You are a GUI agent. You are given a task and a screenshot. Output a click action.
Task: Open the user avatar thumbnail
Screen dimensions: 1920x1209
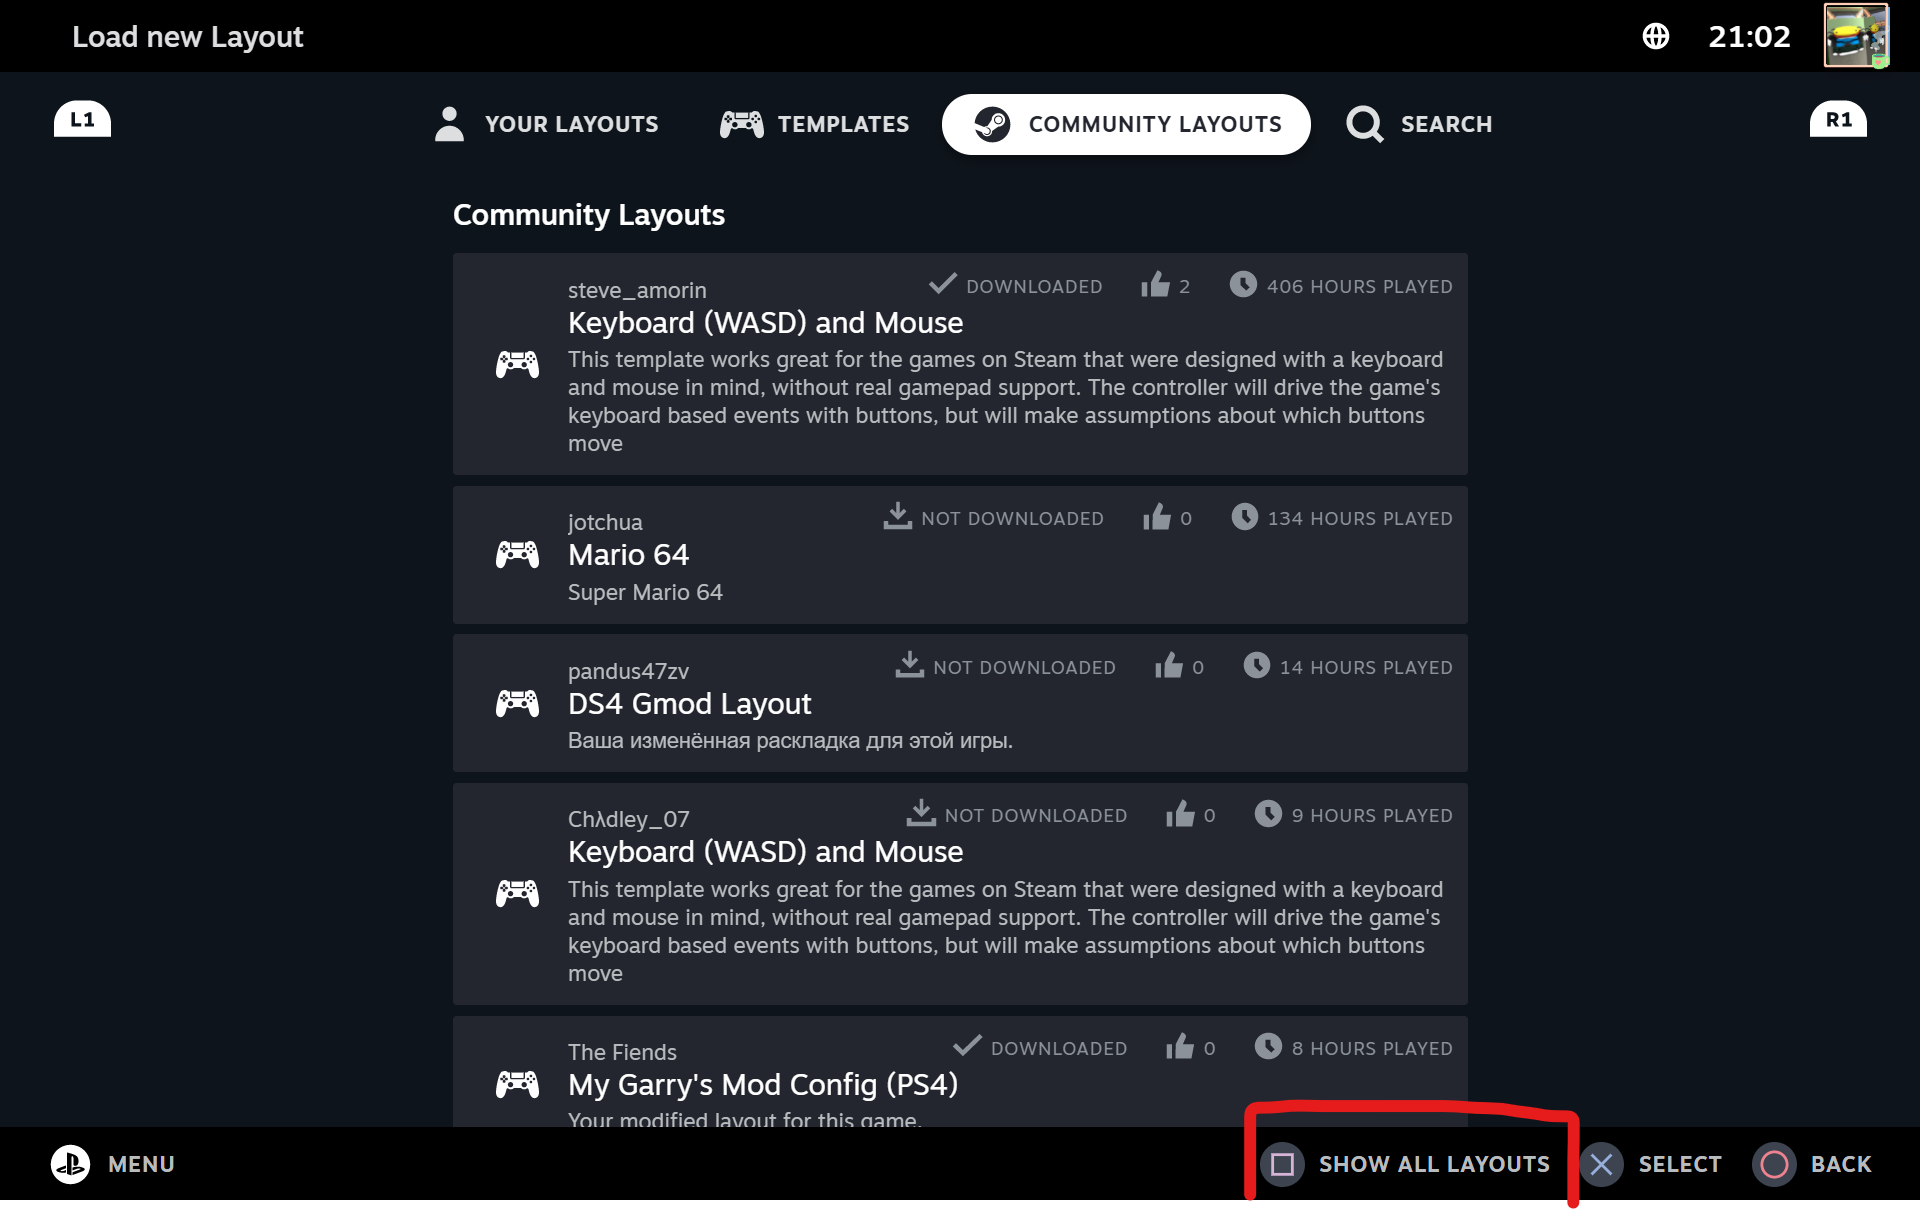[1855, 36]
